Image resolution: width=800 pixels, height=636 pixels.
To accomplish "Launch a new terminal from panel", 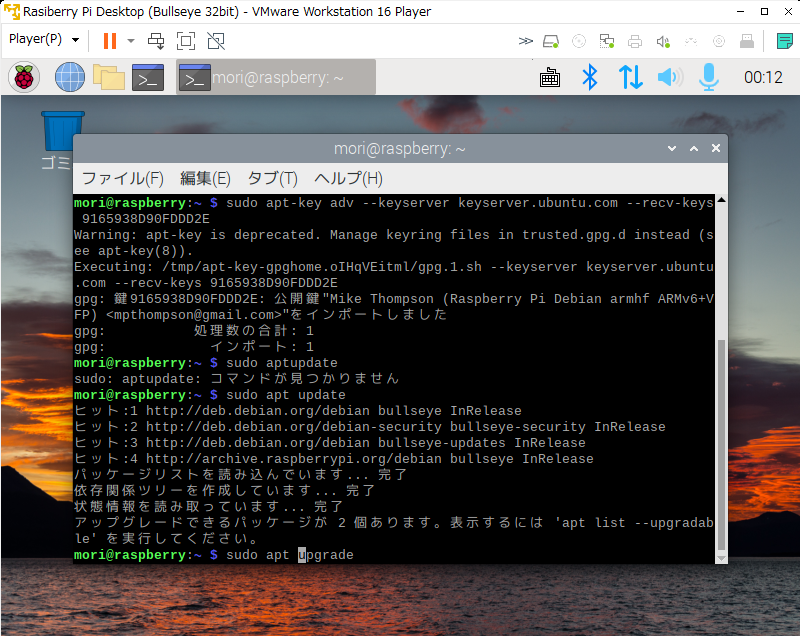I will (148, 78).
